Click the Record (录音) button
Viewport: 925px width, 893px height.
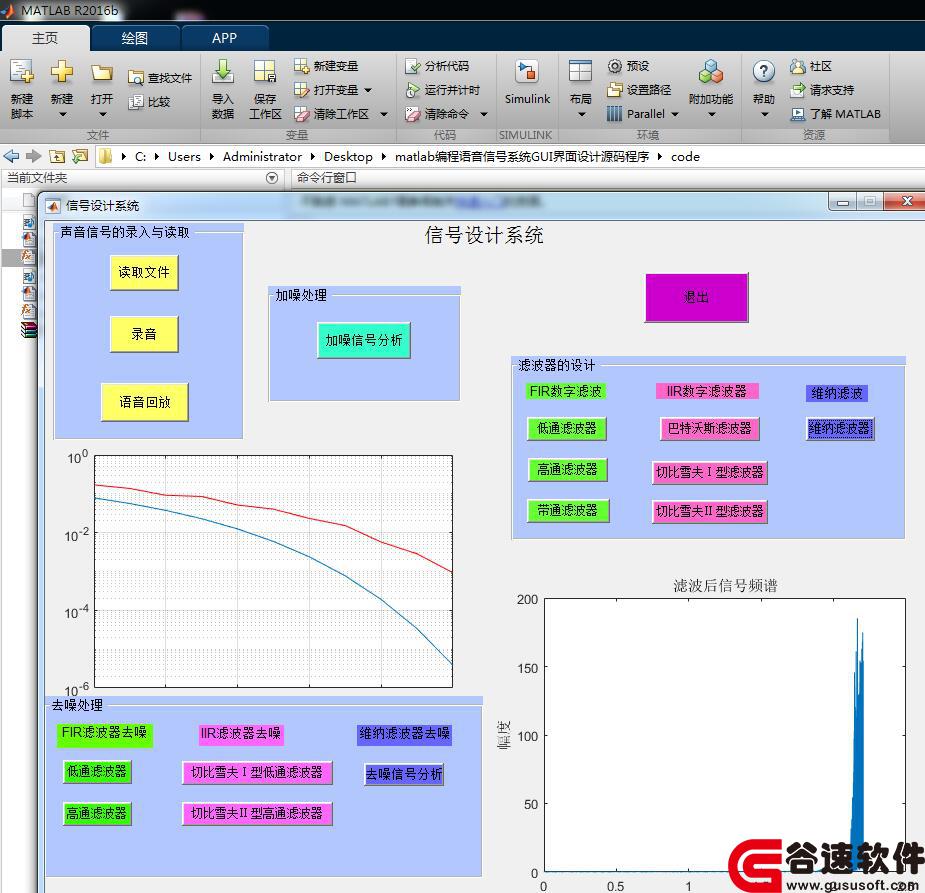144,334
